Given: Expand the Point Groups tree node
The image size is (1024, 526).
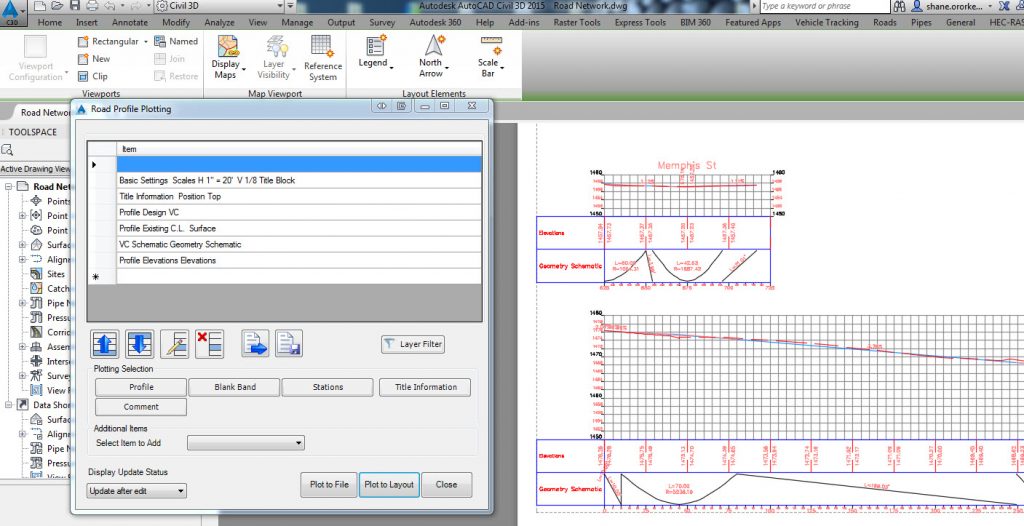Looking at the screenshot, I should tap(22, 216).
